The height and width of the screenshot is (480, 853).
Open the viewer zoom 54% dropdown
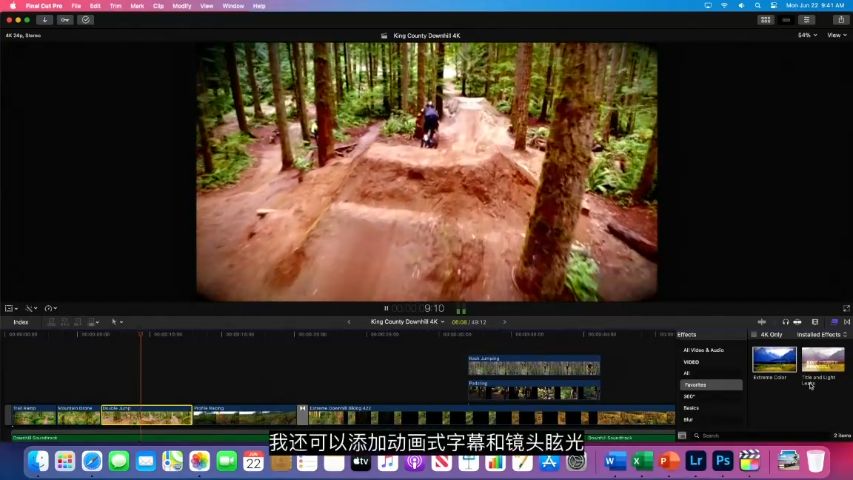click(x=805, y=35)
